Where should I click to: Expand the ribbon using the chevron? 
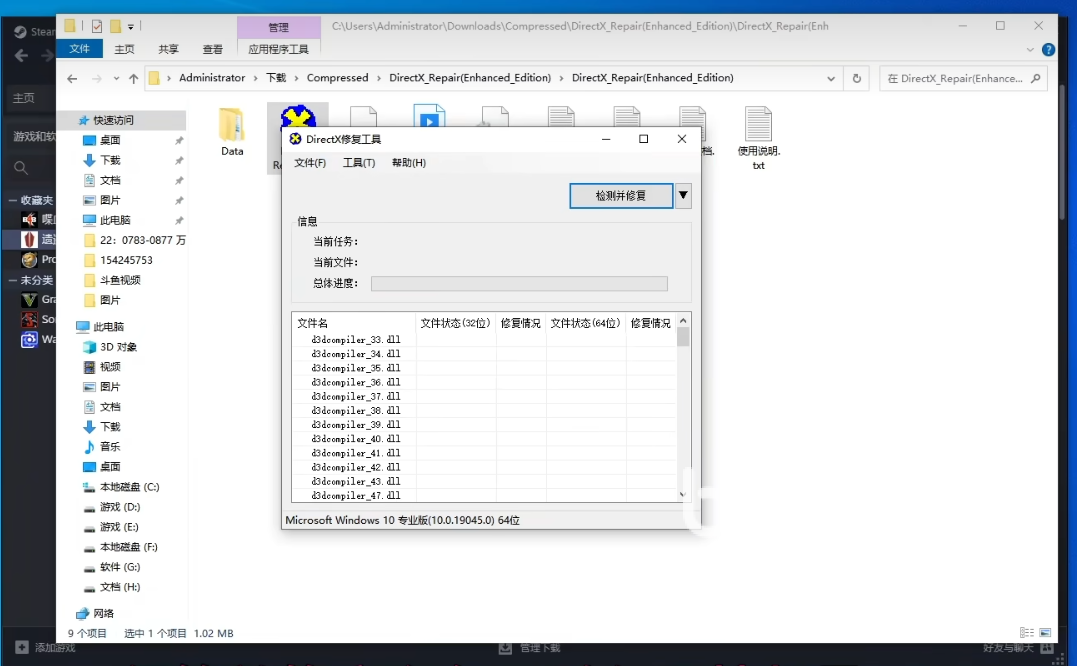1031,49
